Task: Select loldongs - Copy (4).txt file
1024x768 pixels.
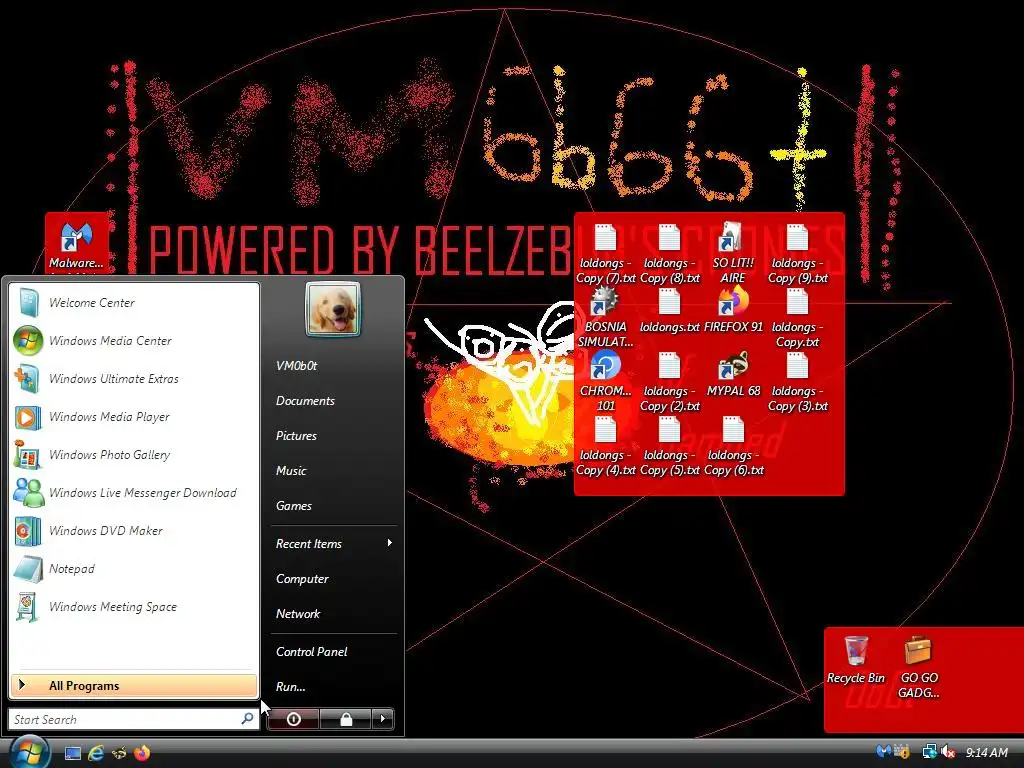Action: pyautogui.click(x=605, y=446)
